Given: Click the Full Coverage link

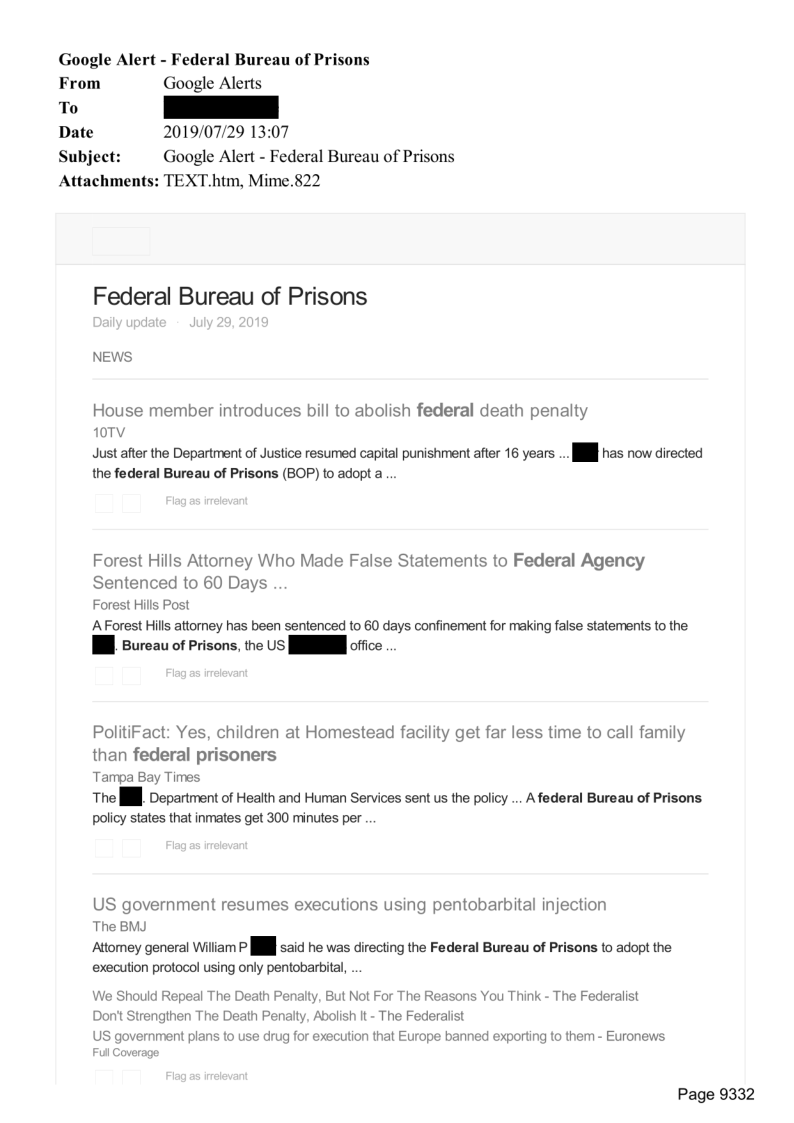Looking at the screenshot, I should pos(125,1053).
